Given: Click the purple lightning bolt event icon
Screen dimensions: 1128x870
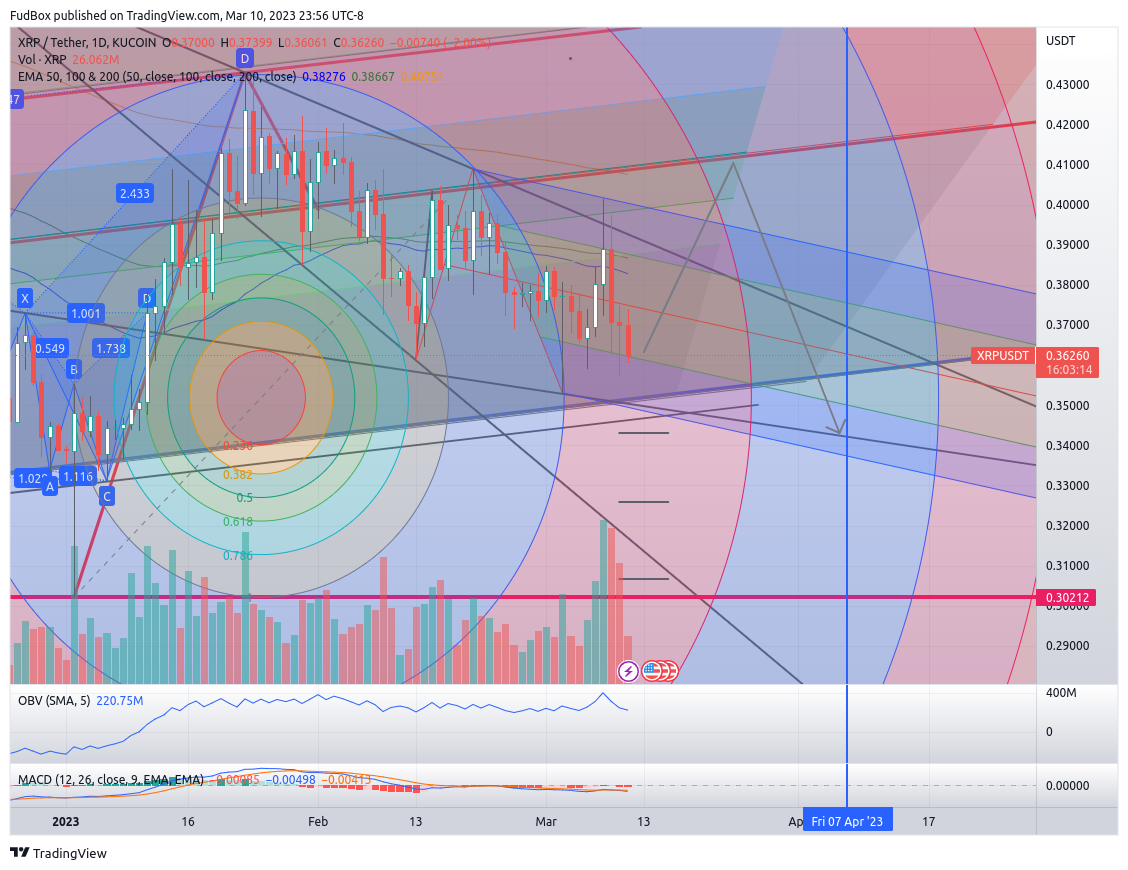Looking at the screenshot, I should (x=628, y=671).
